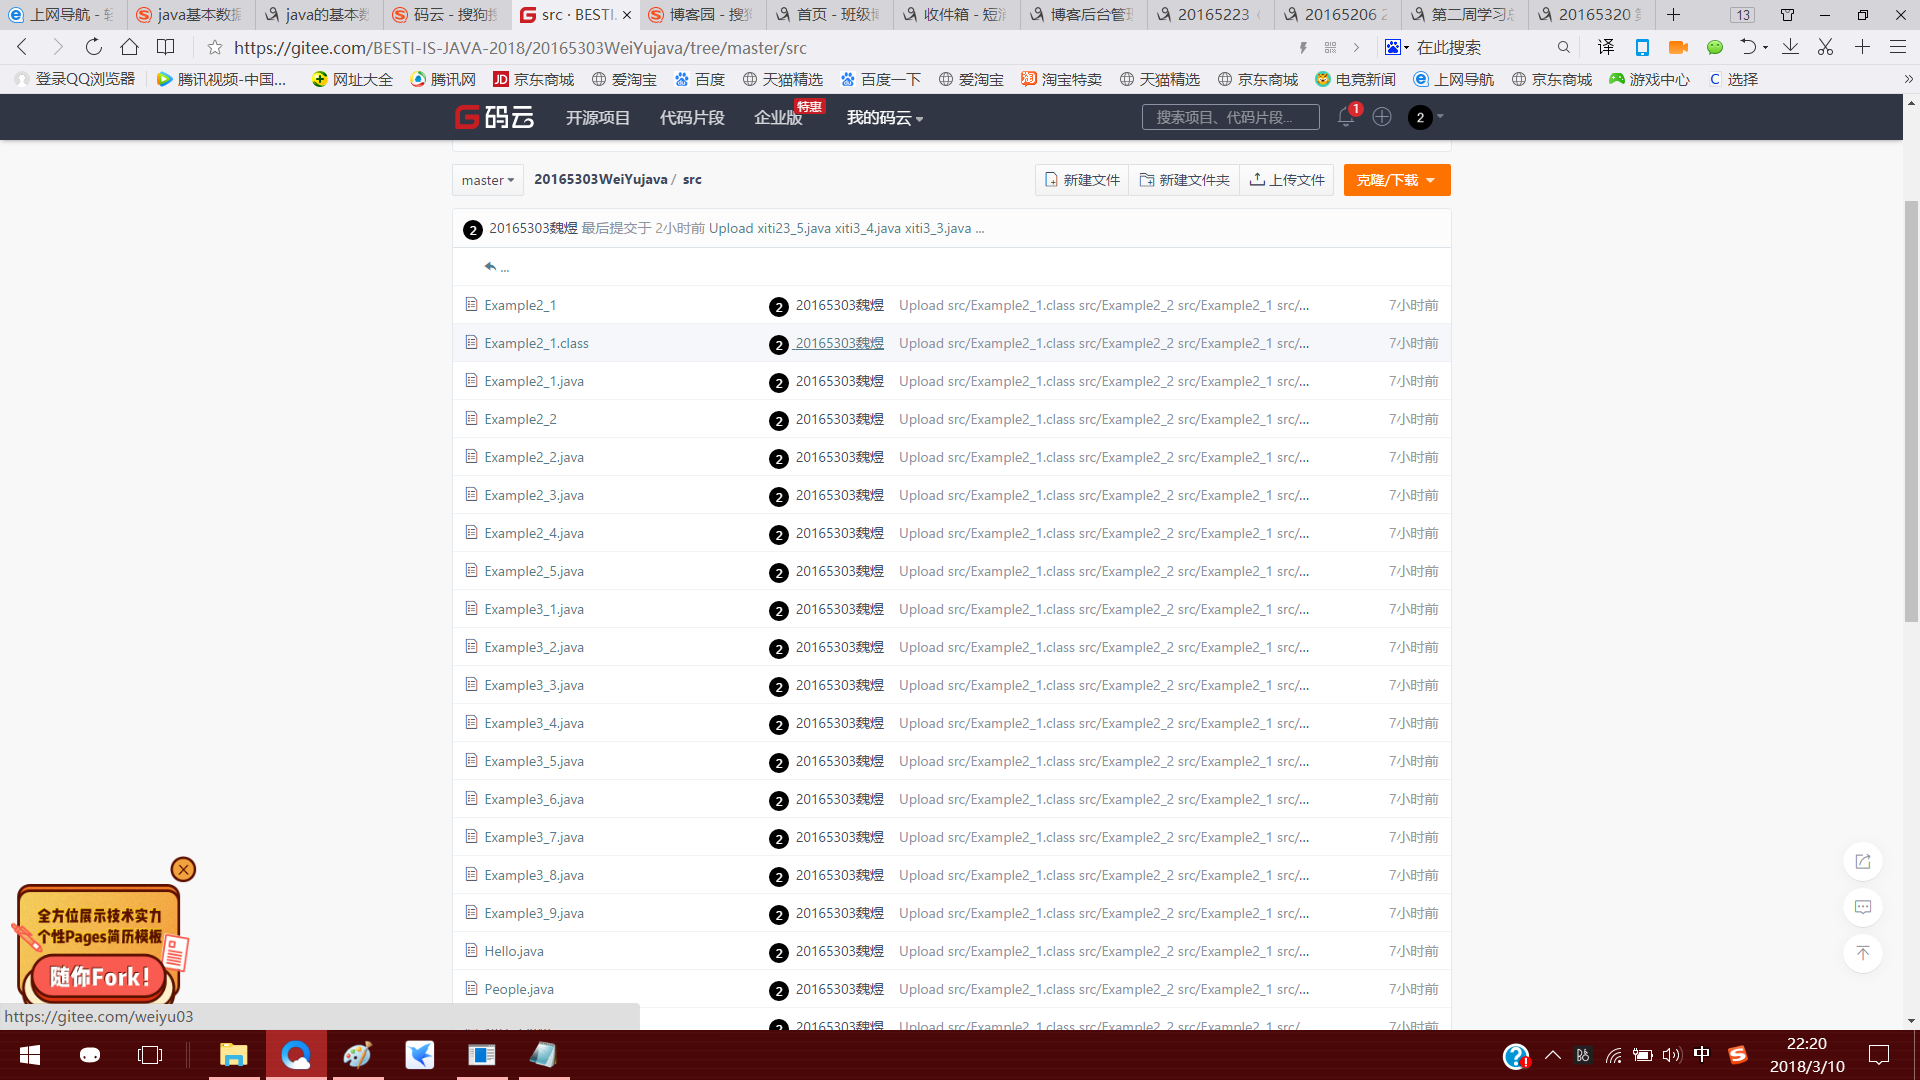Open a new browser tab
Viewport: 1920px width, 1080px height.
1673,15
